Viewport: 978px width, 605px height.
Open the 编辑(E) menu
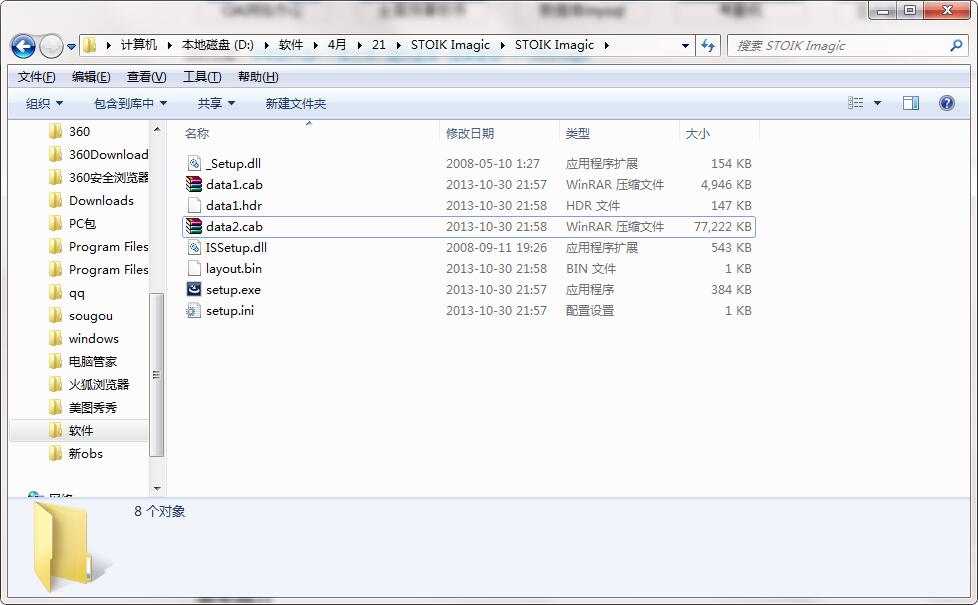[x=91, y=77]
